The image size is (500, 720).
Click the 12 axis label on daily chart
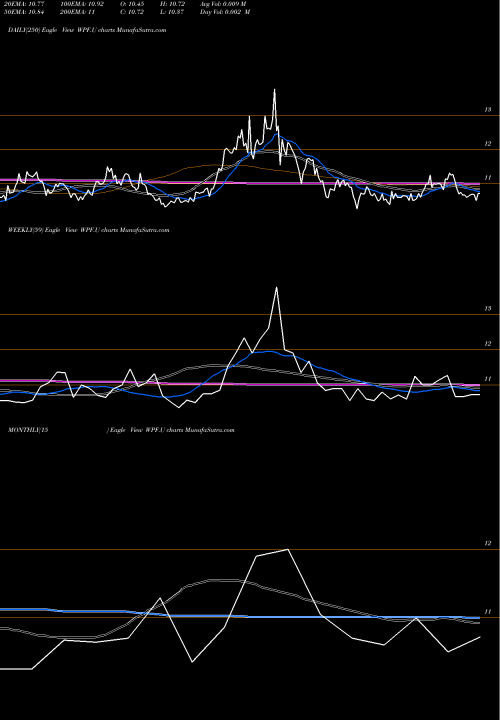pos(488,144)
